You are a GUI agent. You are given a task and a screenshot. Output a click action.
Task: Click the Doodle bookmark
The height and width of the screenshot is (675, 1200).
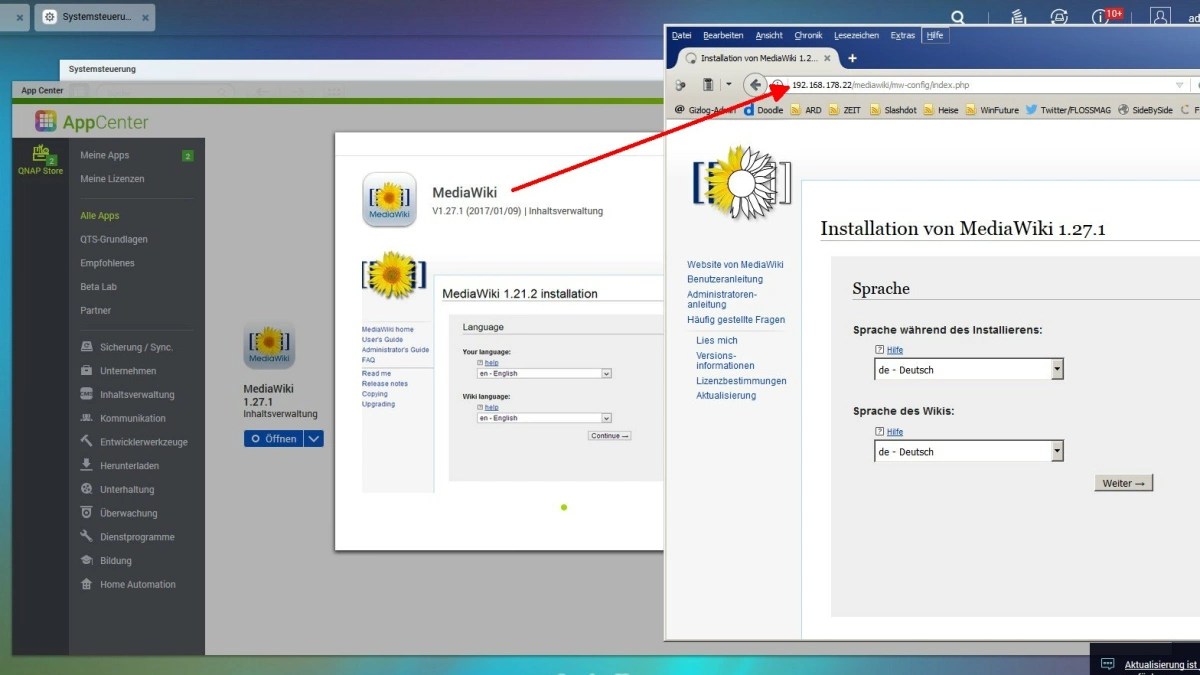tap(763, 110)
